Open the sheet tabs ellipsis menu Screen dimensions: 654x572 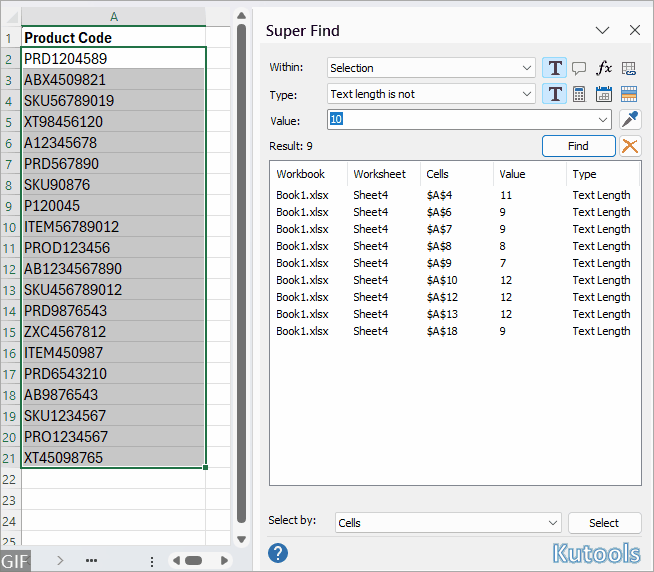pos(91,560)
